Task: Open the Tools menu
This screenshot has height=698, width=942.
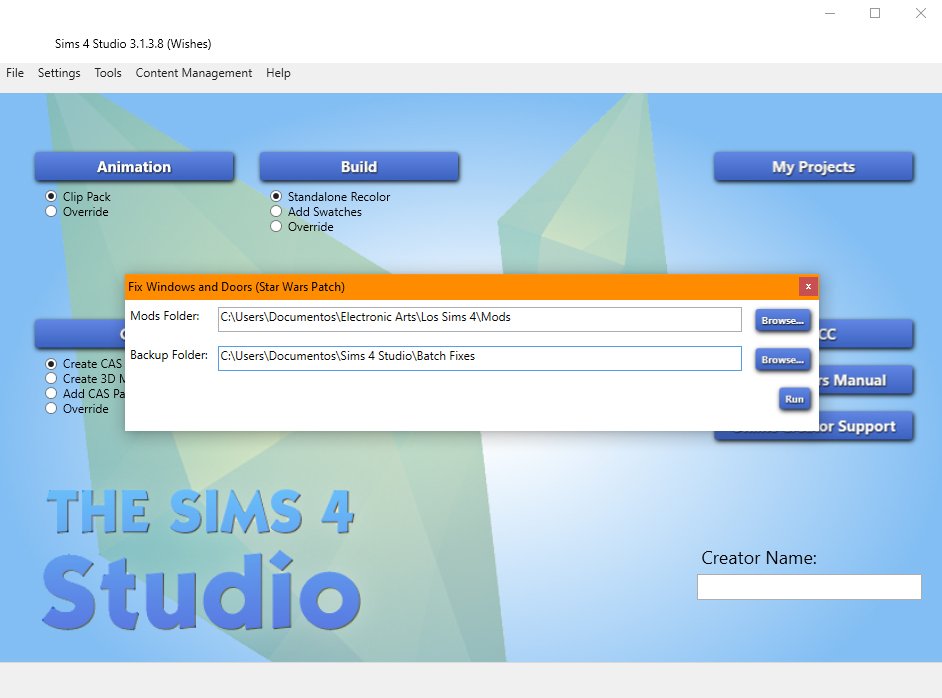Action: tap(108, 73)
